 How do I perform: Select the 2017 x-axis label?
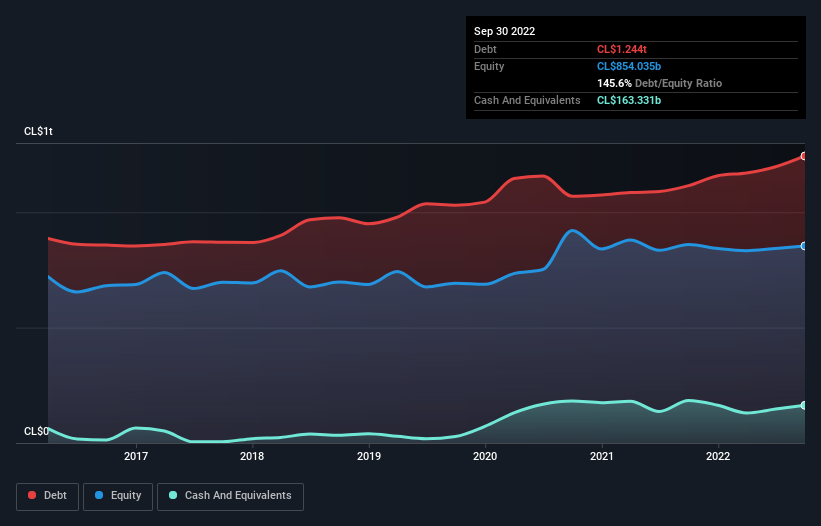[x=136, y=456]
